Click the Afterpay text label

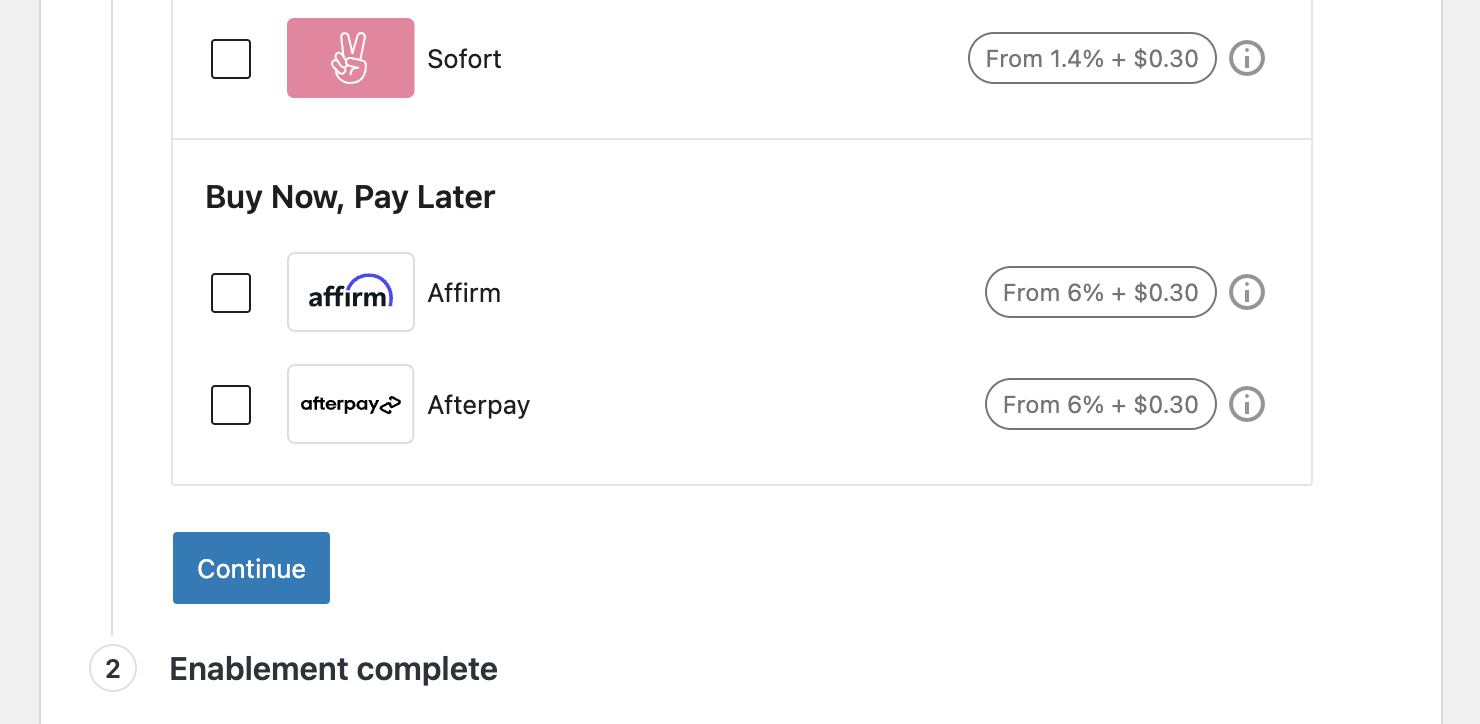pyautogui.click(x=478, y=405)
